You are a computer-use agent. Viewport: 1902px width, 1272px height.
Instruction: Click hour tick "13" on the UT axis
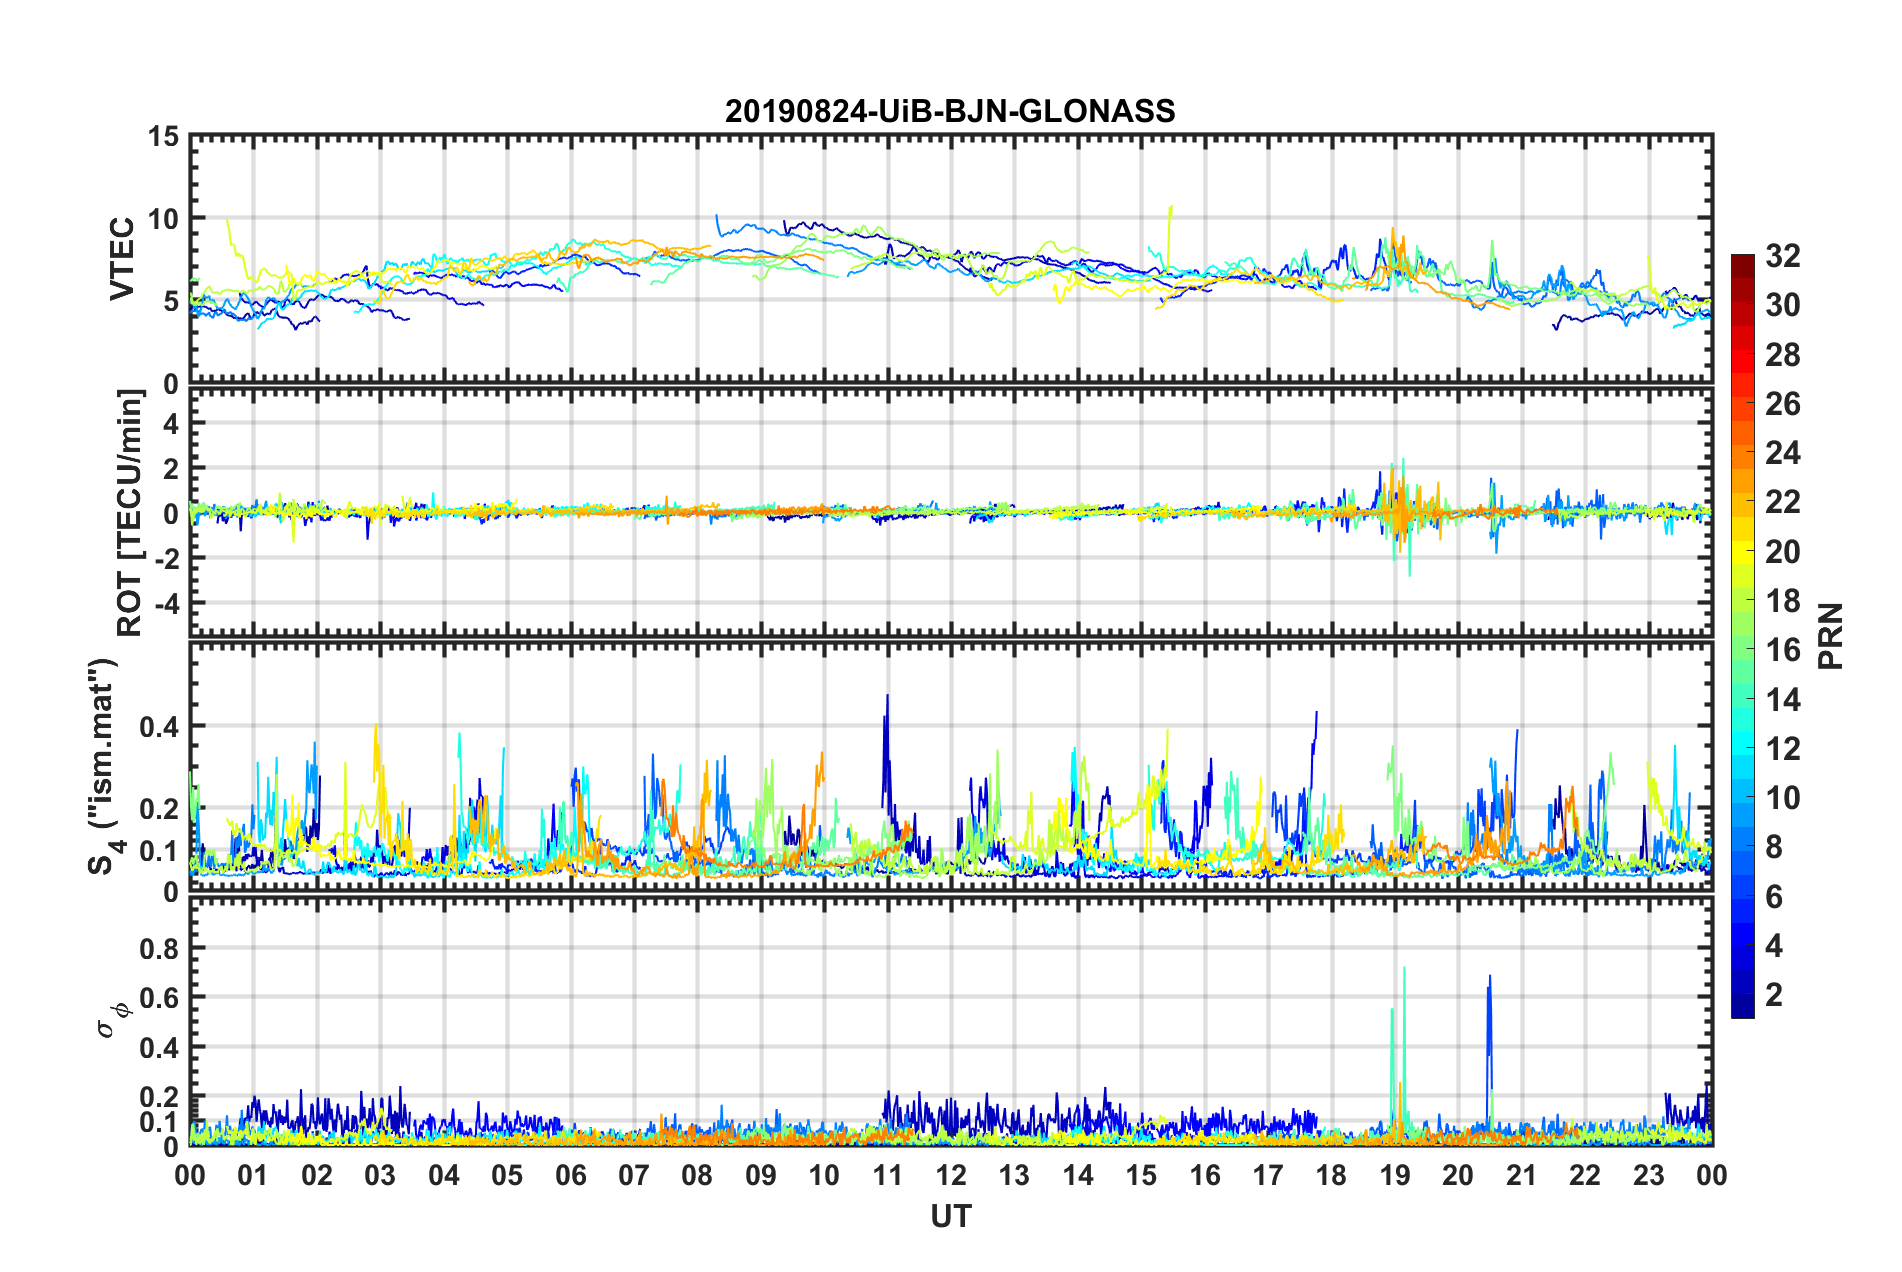pyautogui.click(x=1015, y=1174)
